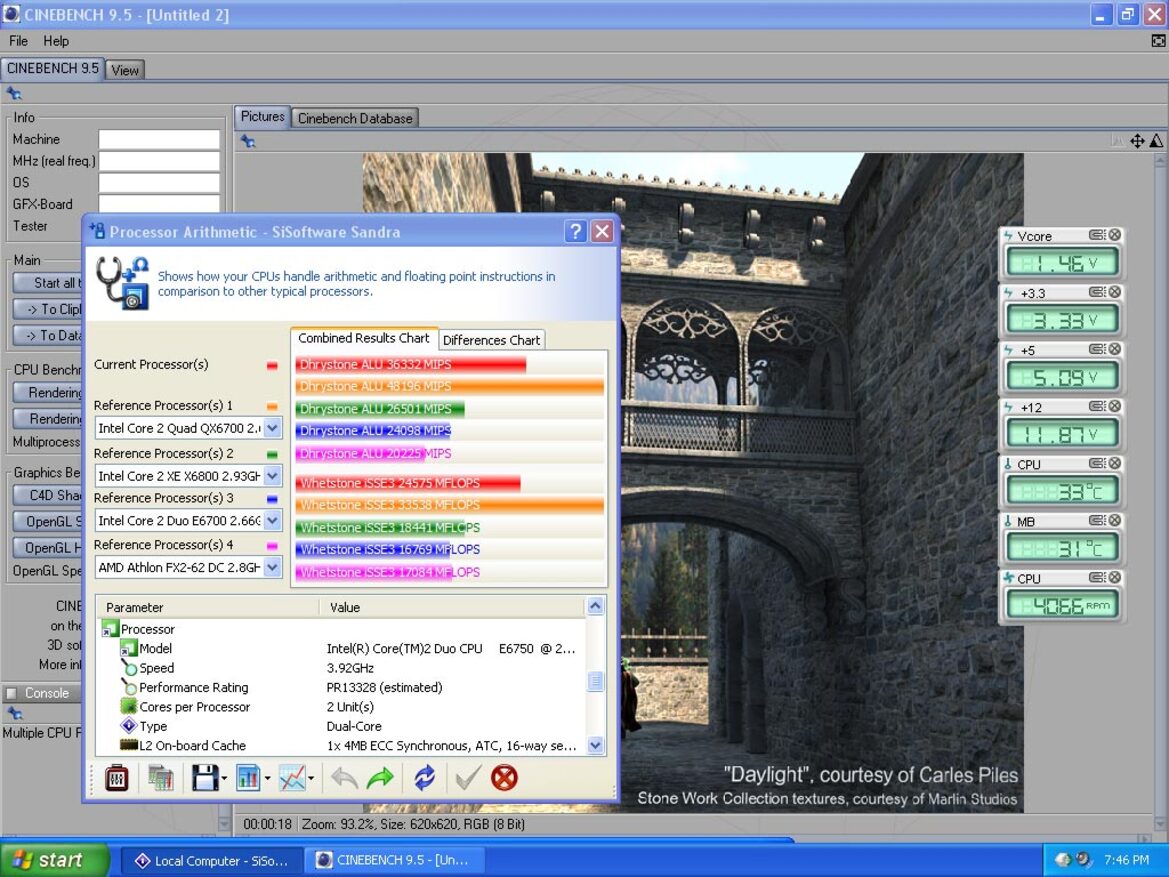The width and height of the screenshot is (1169, 877).
Task: Click the move cross-arrows icon in picture viewer
Action: (x=1137, y=141)
